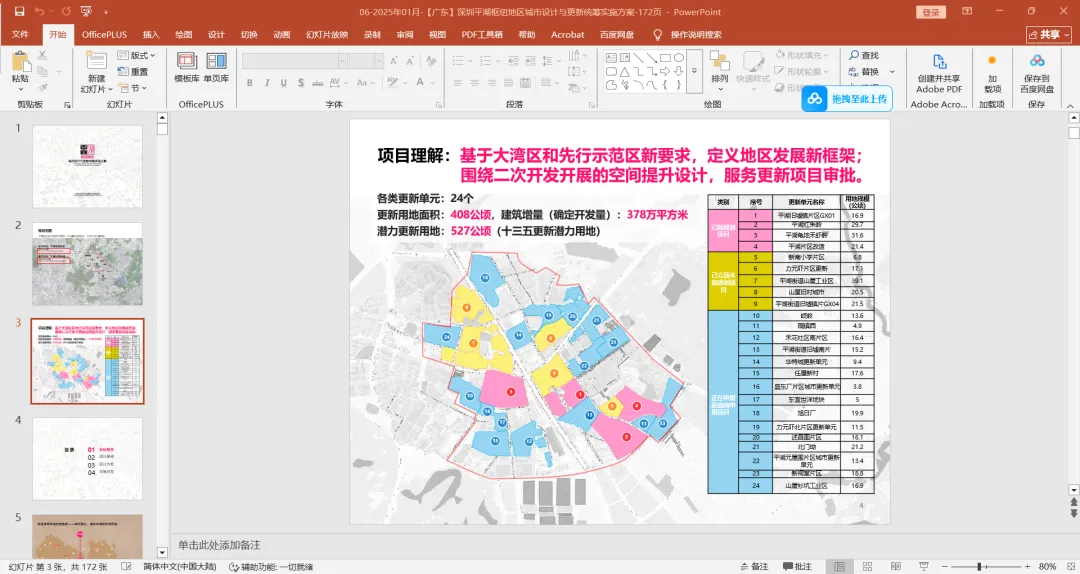Click the 登录 sign-in button

click(x=931, y=12)
